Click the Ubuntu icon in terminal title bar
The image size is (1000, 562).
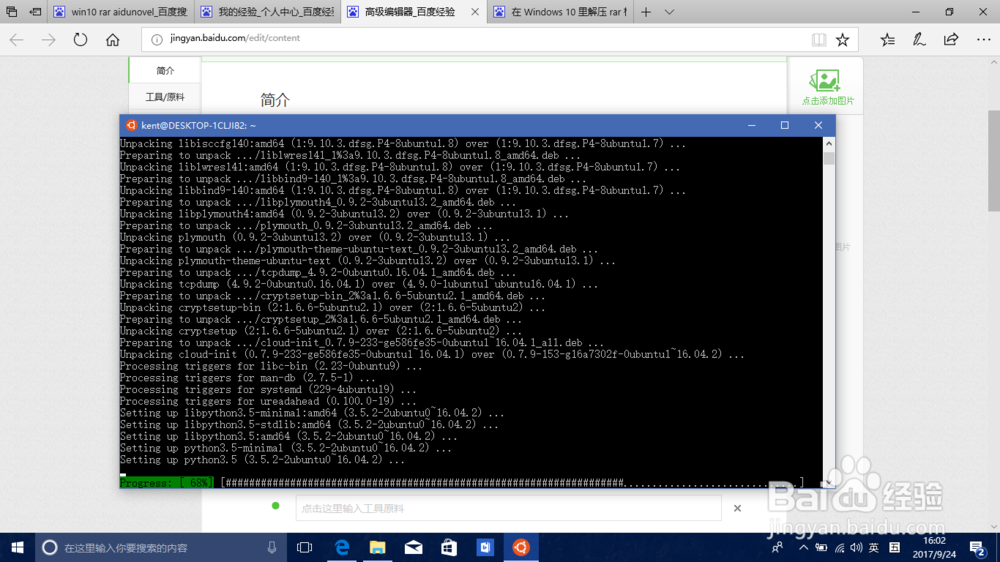coord(131,125)
